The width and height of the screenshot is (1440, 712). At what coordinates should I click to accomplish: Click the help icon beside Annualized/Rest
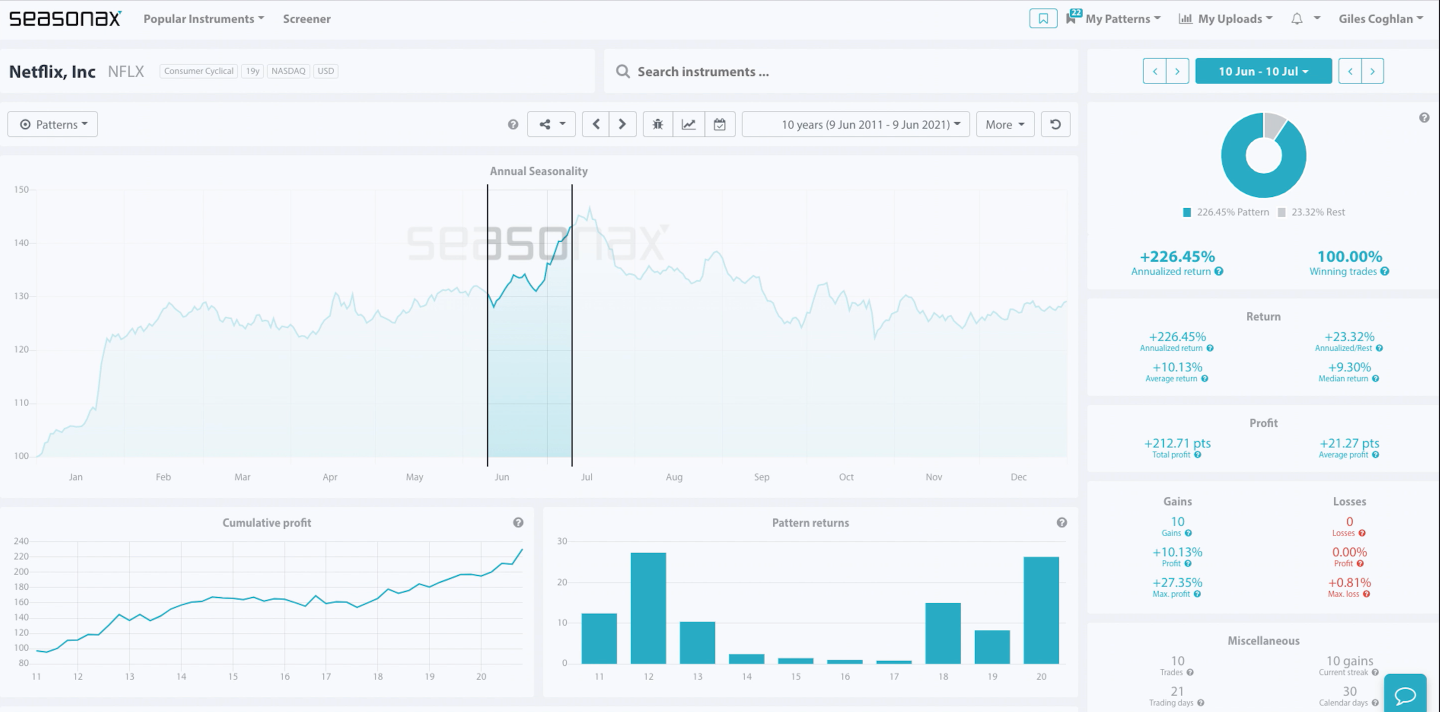coord(1380,348)
